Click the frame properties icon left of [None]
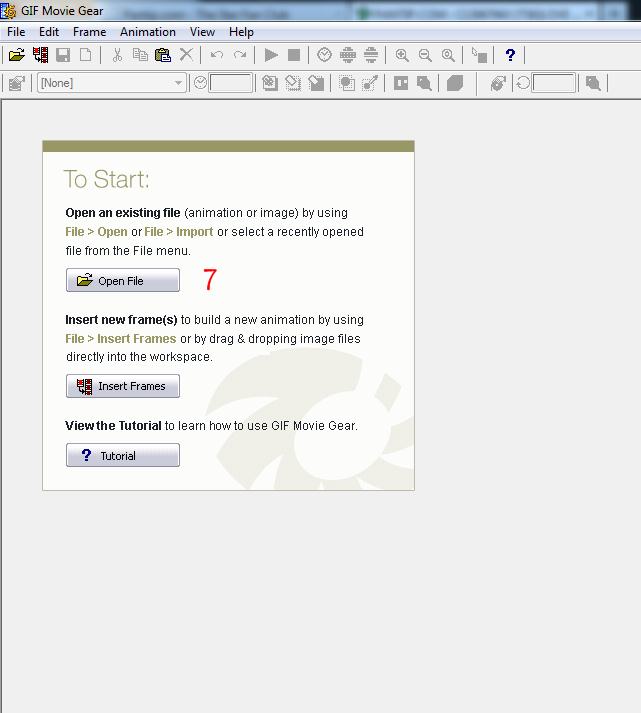 pyautogui.click(x=17, y=83)
